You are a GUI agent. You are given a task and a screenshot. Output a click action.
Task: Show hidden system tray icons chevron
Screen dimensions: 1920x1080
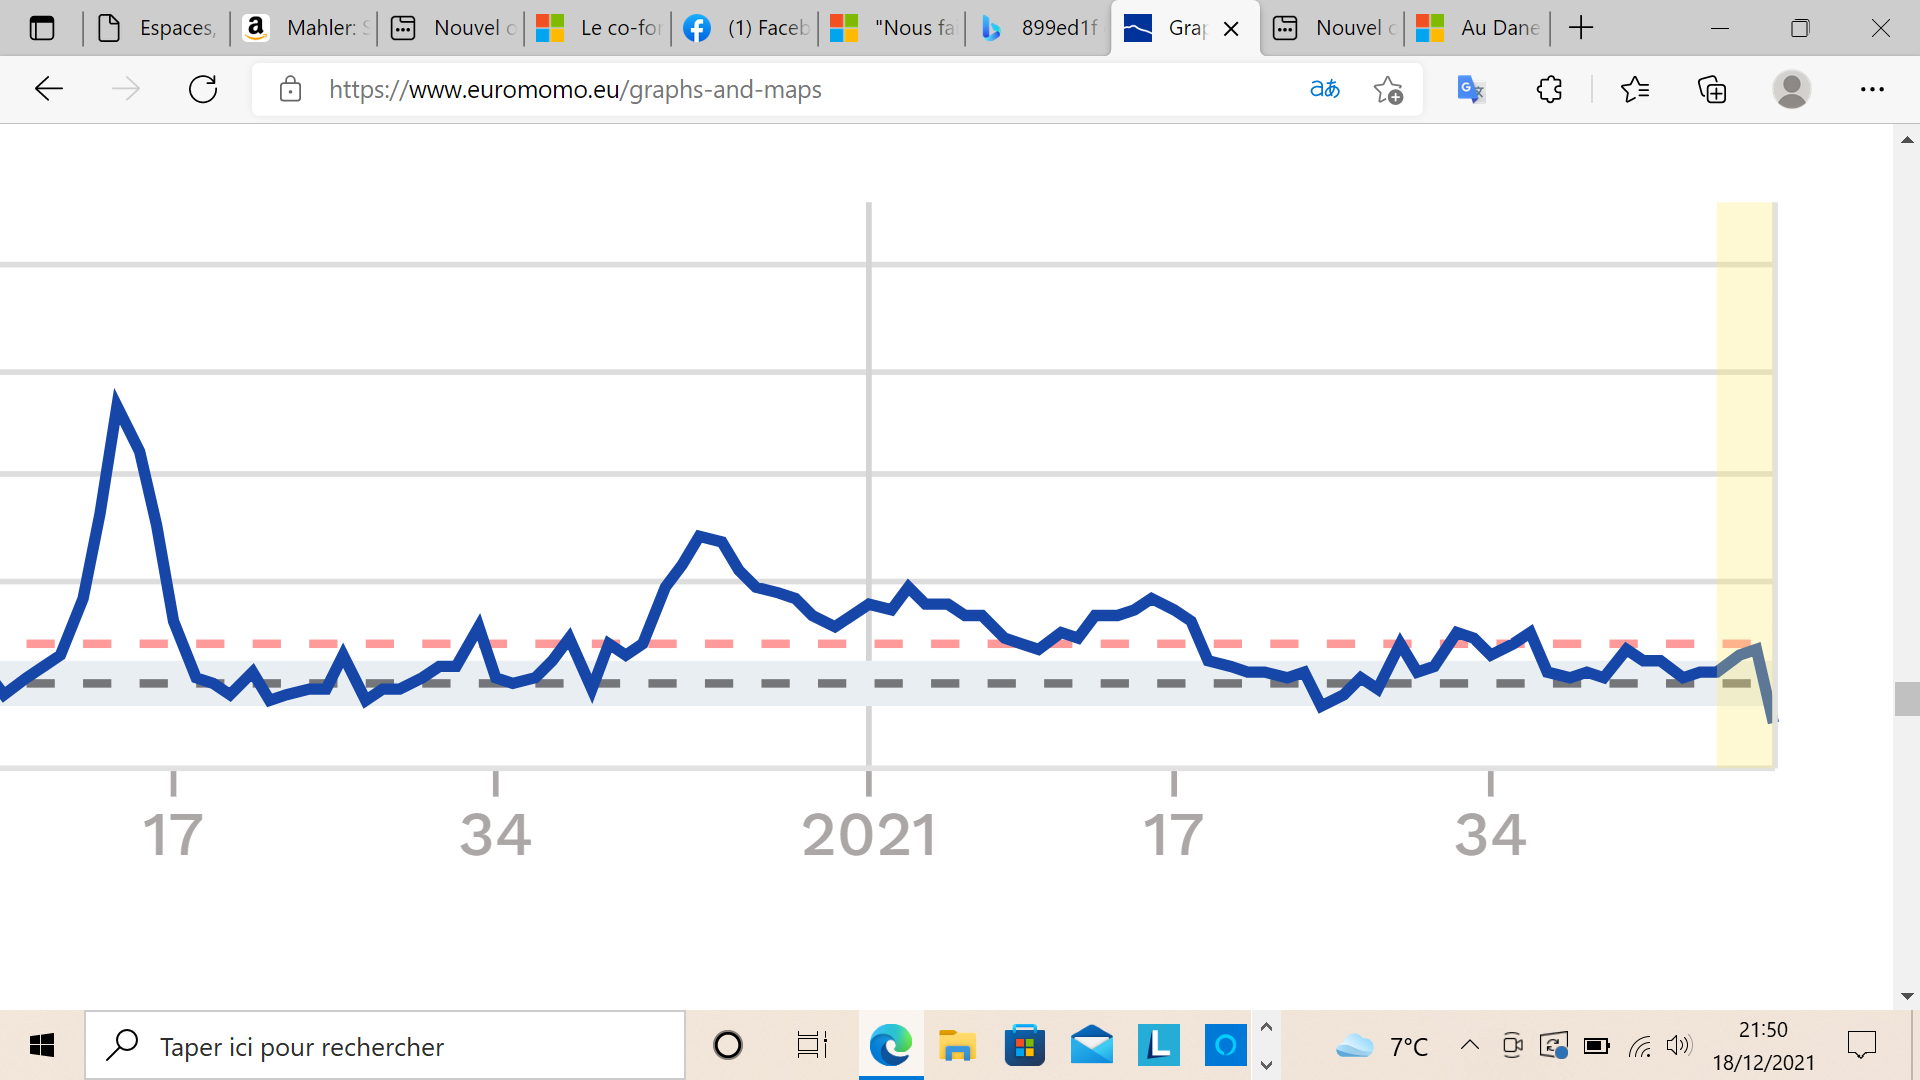point(1469,1046)
